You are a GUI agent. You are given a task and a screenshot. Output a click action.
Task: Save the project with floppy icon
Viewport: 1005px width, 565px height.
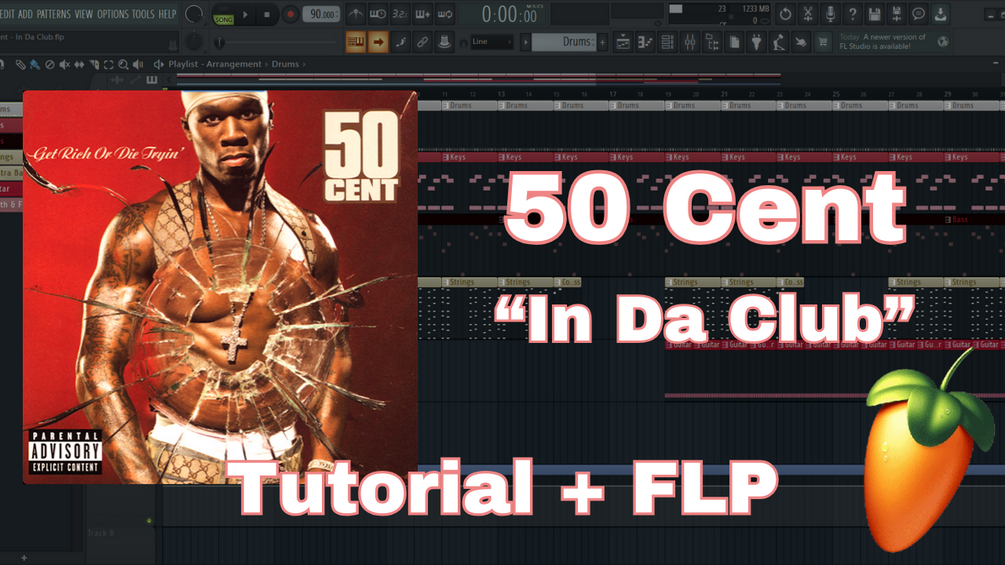[x=874, y=13]
